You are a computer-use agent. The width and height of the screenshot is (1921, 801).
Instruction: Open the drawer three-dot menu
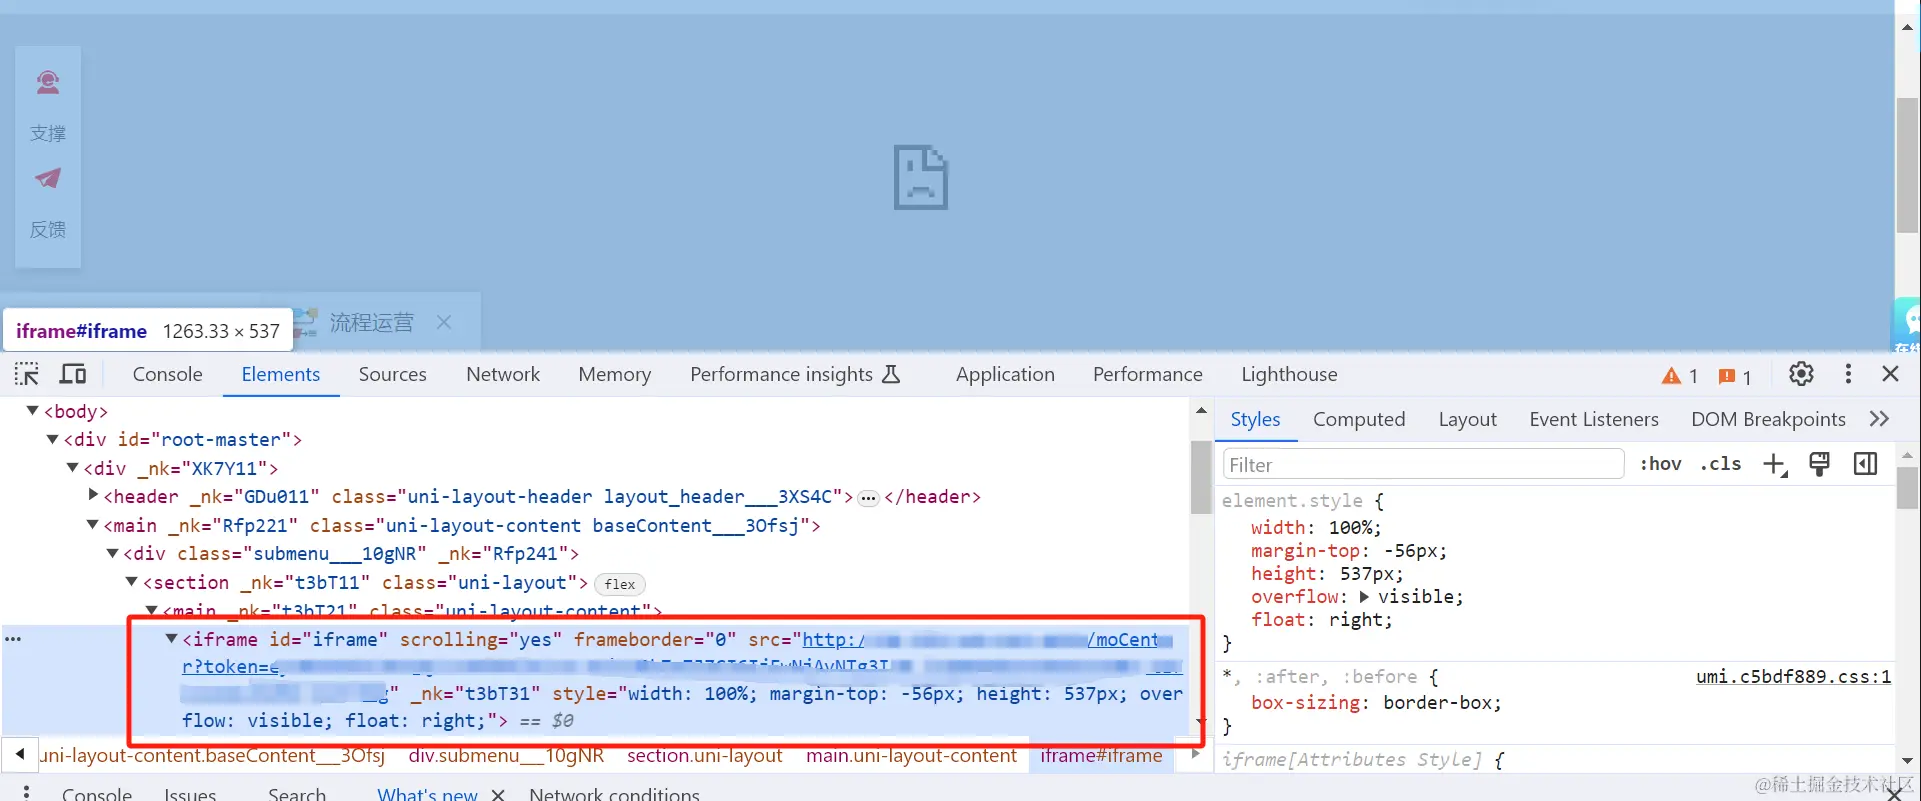point(26,792)
